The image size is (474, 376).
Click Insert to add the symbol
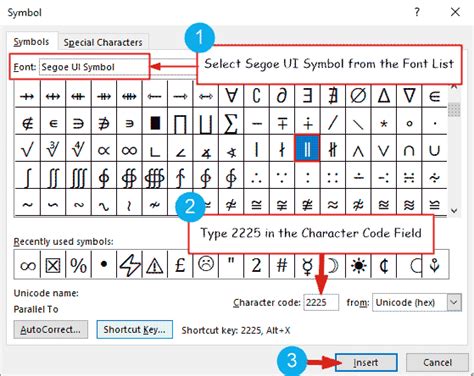pyautogui.click(x=366, y=362)
